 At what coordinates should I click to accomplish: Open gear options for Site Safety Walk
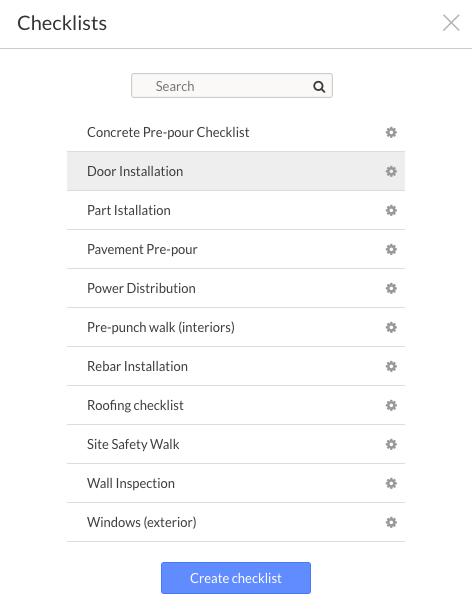pos(391,444)
